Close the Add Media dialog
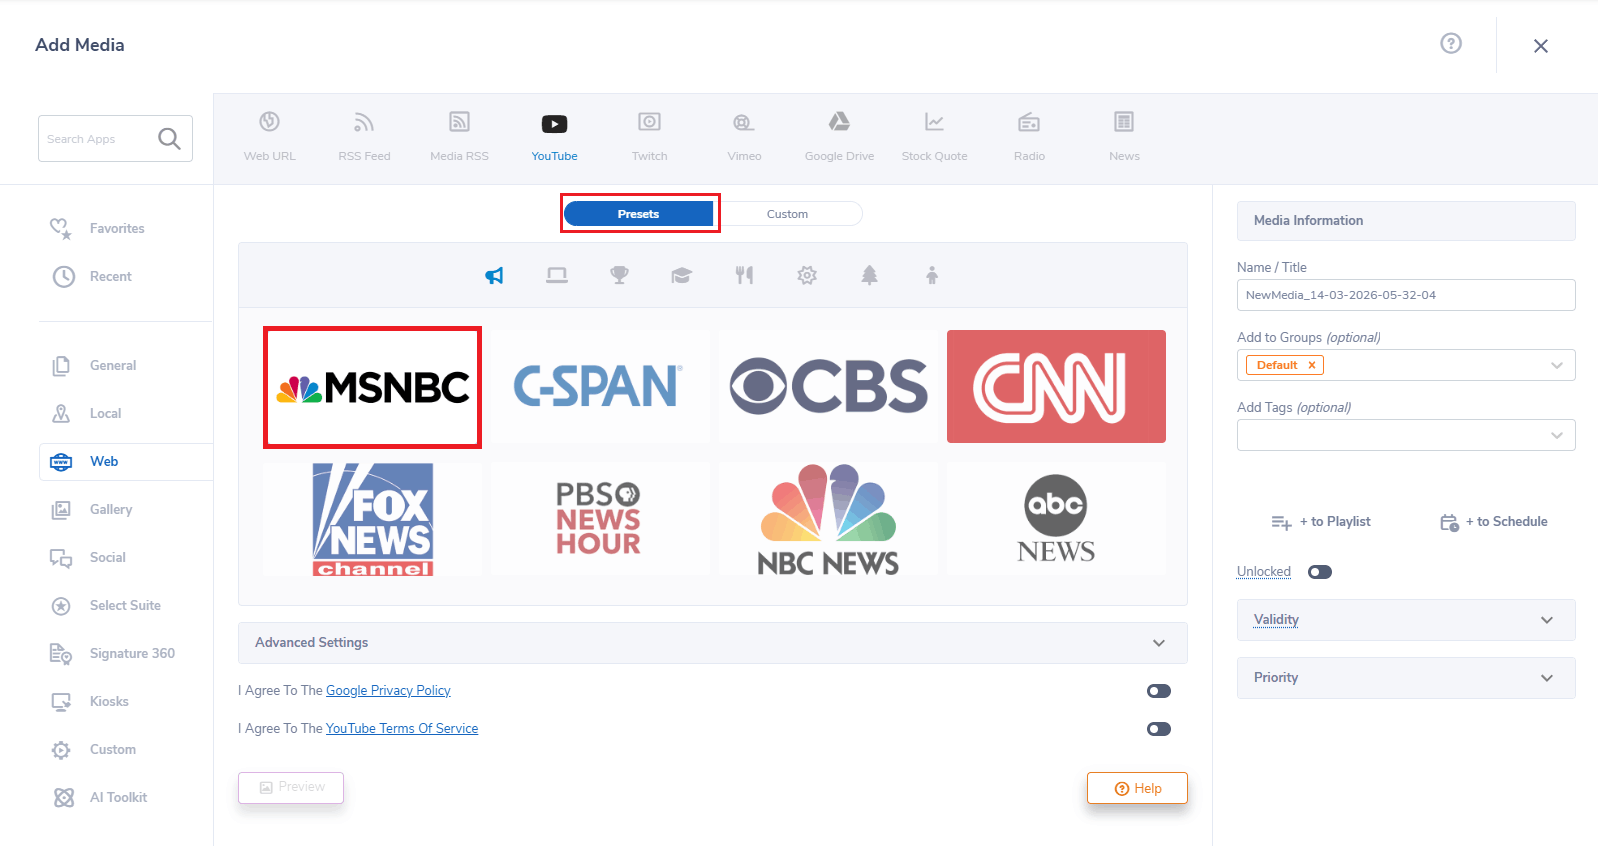The image size is (1598, 846). coord(1541,46)
